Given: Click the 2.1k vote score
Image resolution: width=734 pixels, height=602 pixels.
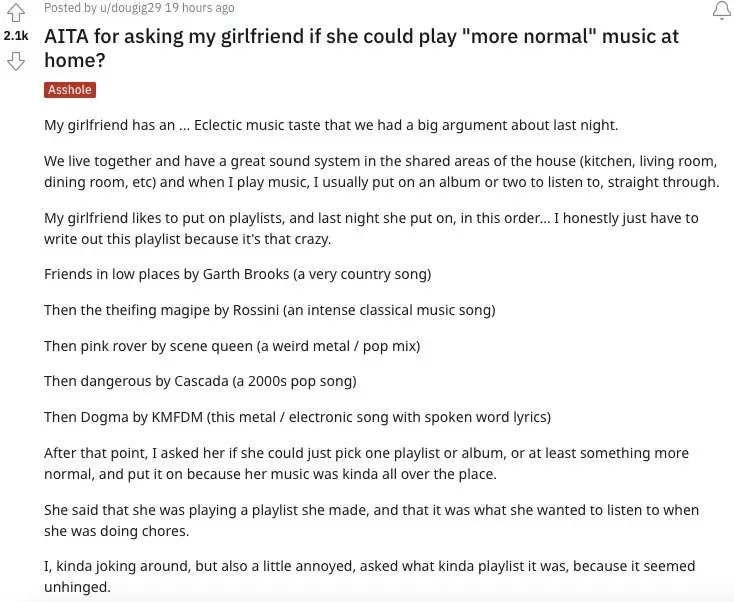Looking at the screenshot, I should coord(16,36).
